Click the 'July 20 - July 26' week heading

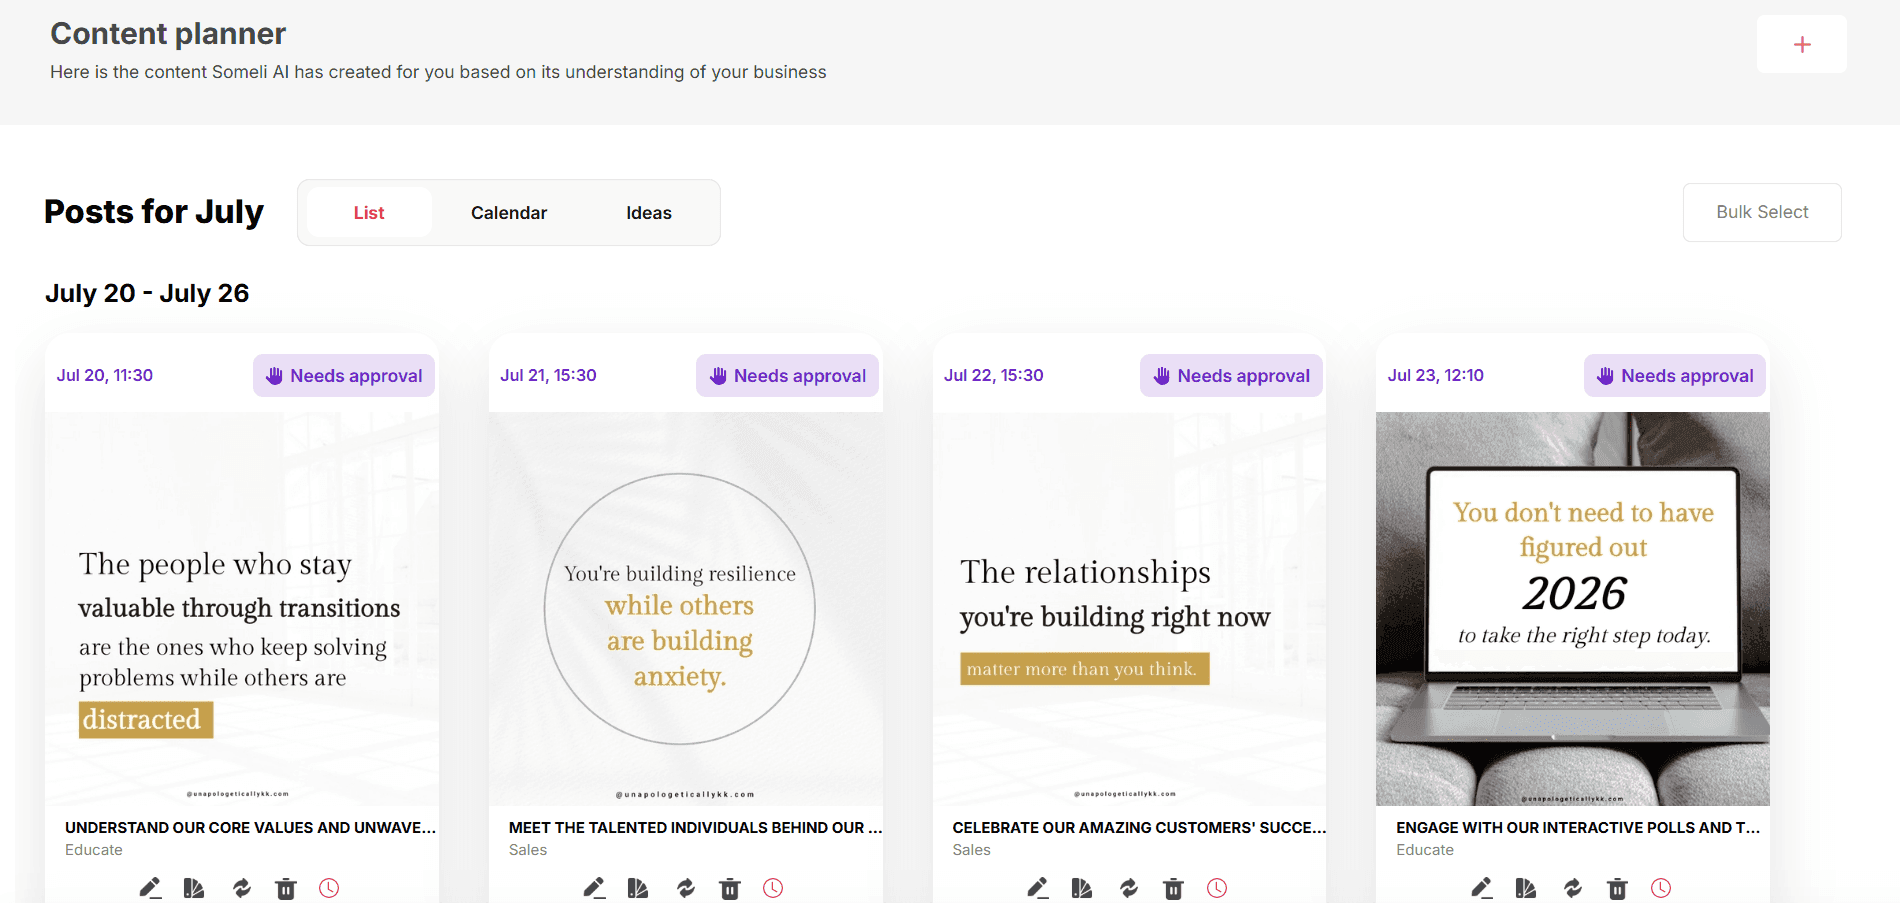coord(147,293)
